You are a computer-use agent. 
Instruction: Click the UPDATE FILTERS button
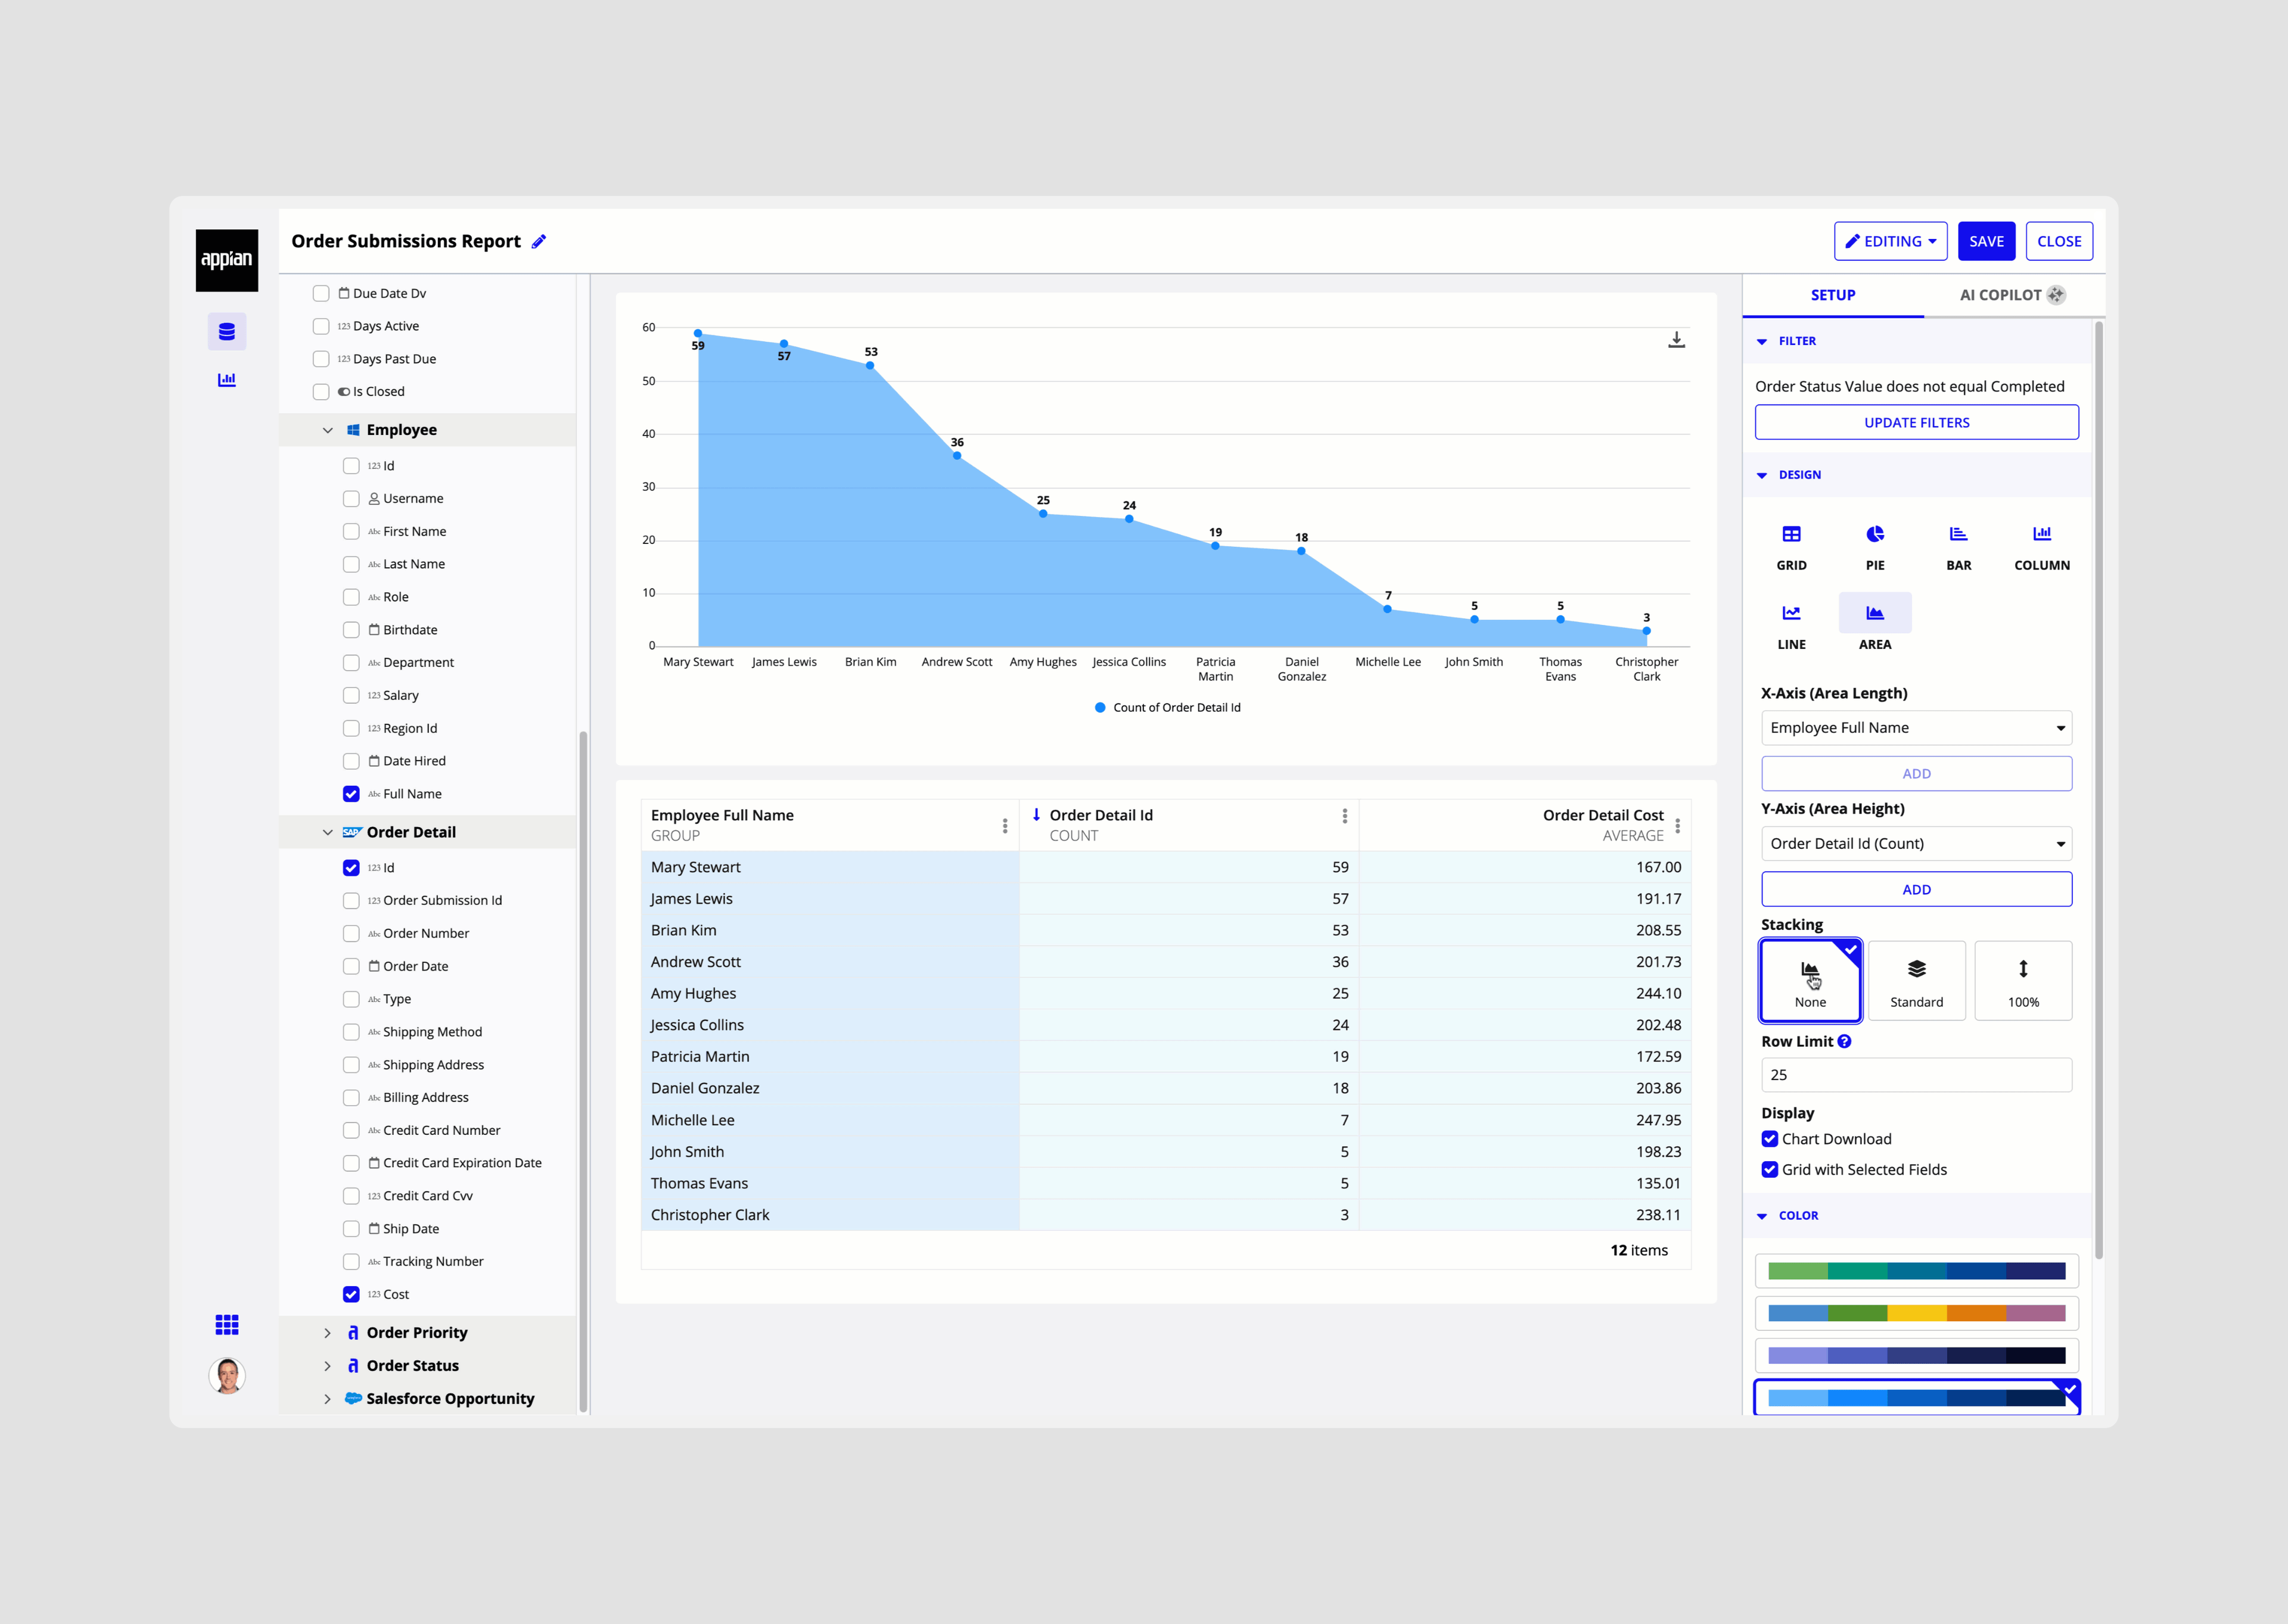point(1916,423)
